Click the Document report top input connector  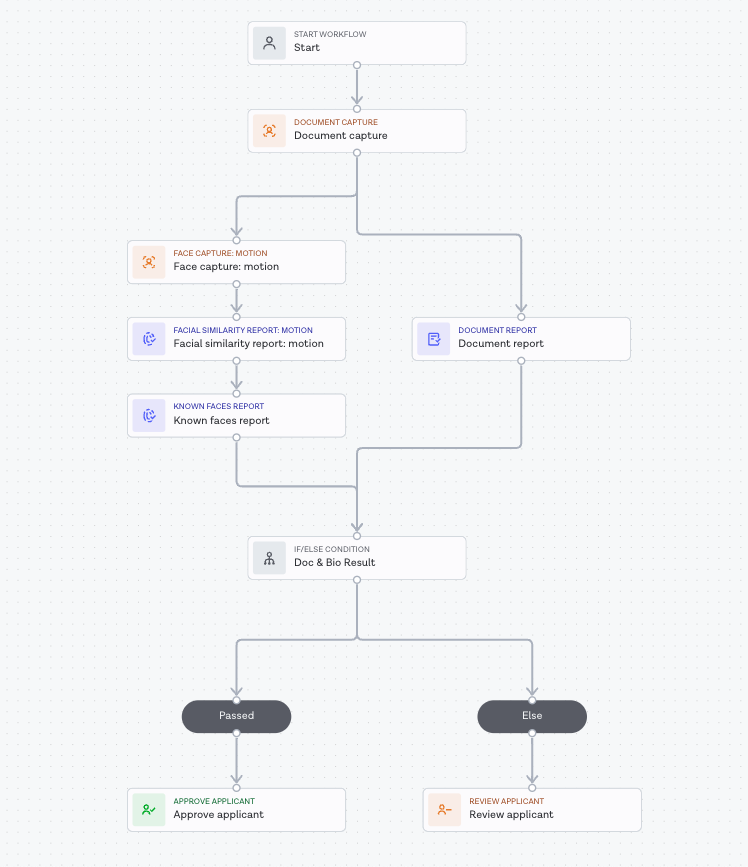[521, 317]
